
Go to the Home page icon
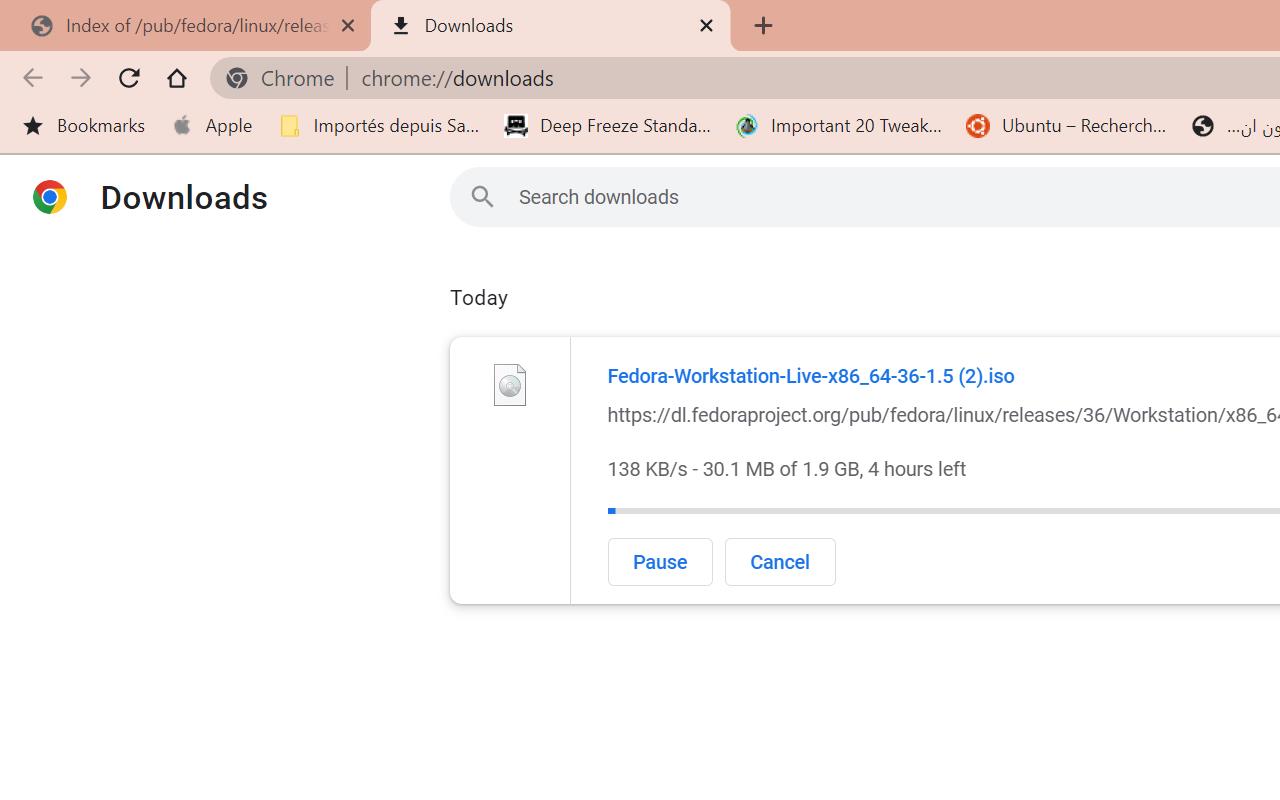click(x=177, y=78)
